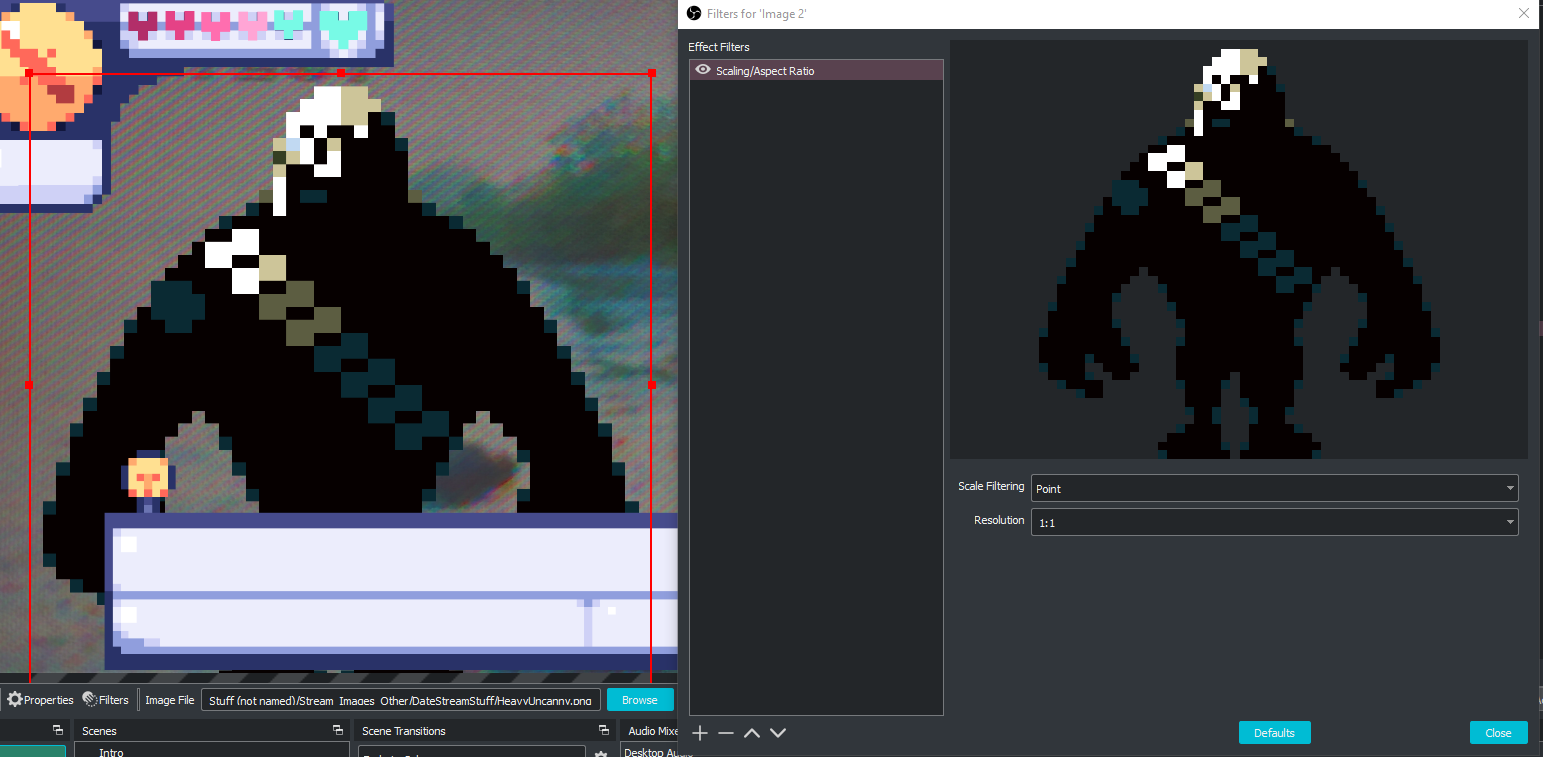Select the Intro scene in Scenes list
Image resolution: width=1543 pixels, height=757 pixels.
(111, 752)
